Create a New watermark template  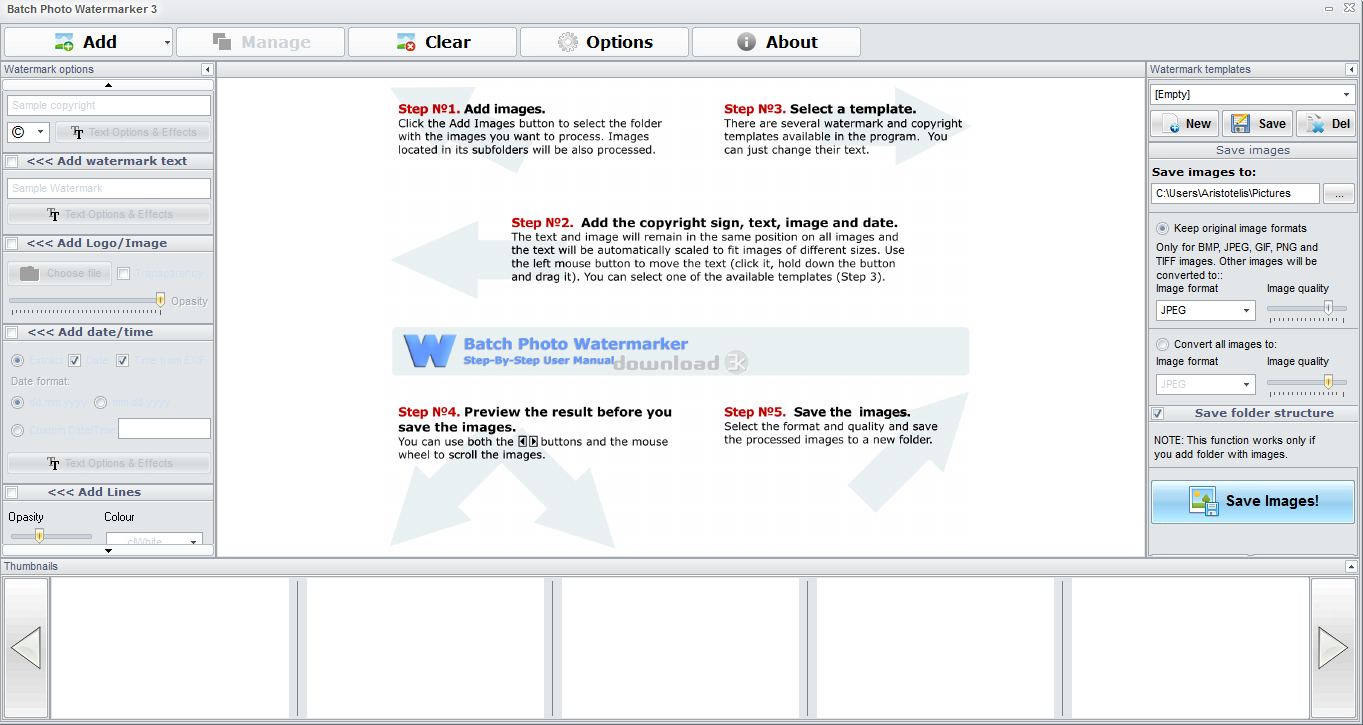1185,124
